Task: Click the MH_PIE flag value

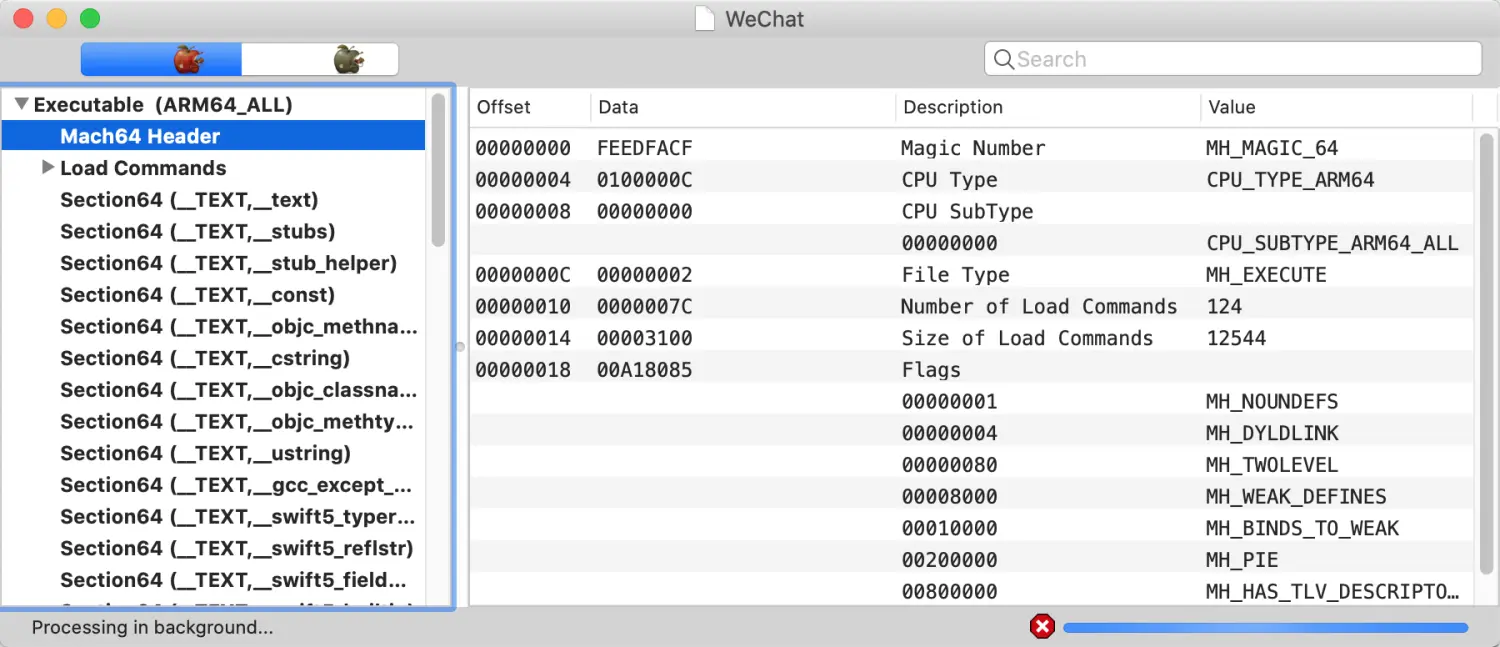Action: 1242,560
